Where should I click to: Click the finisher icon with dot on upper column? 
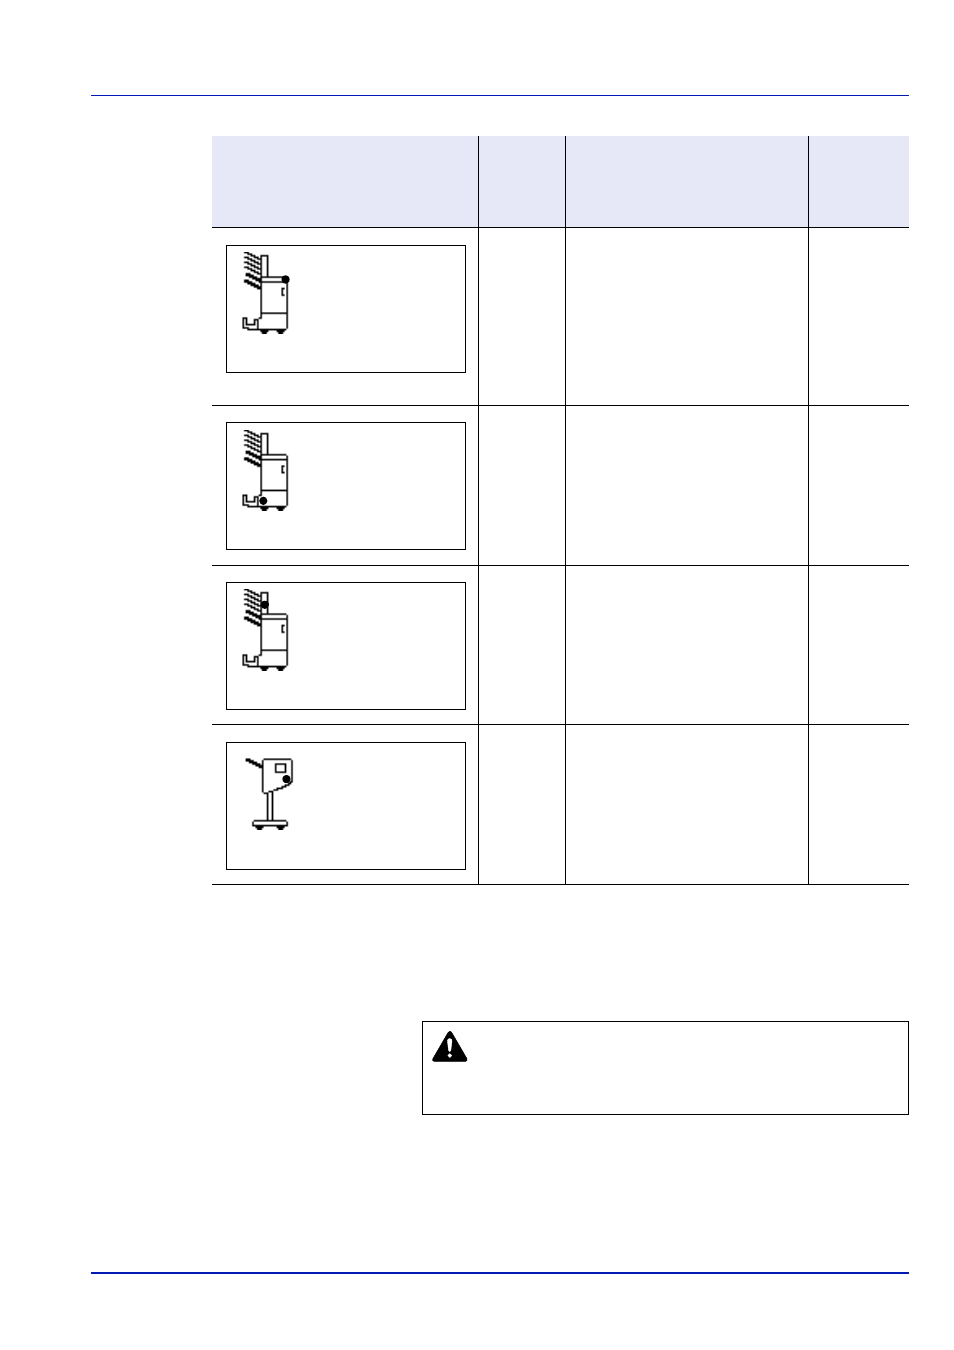pos(267,630)
